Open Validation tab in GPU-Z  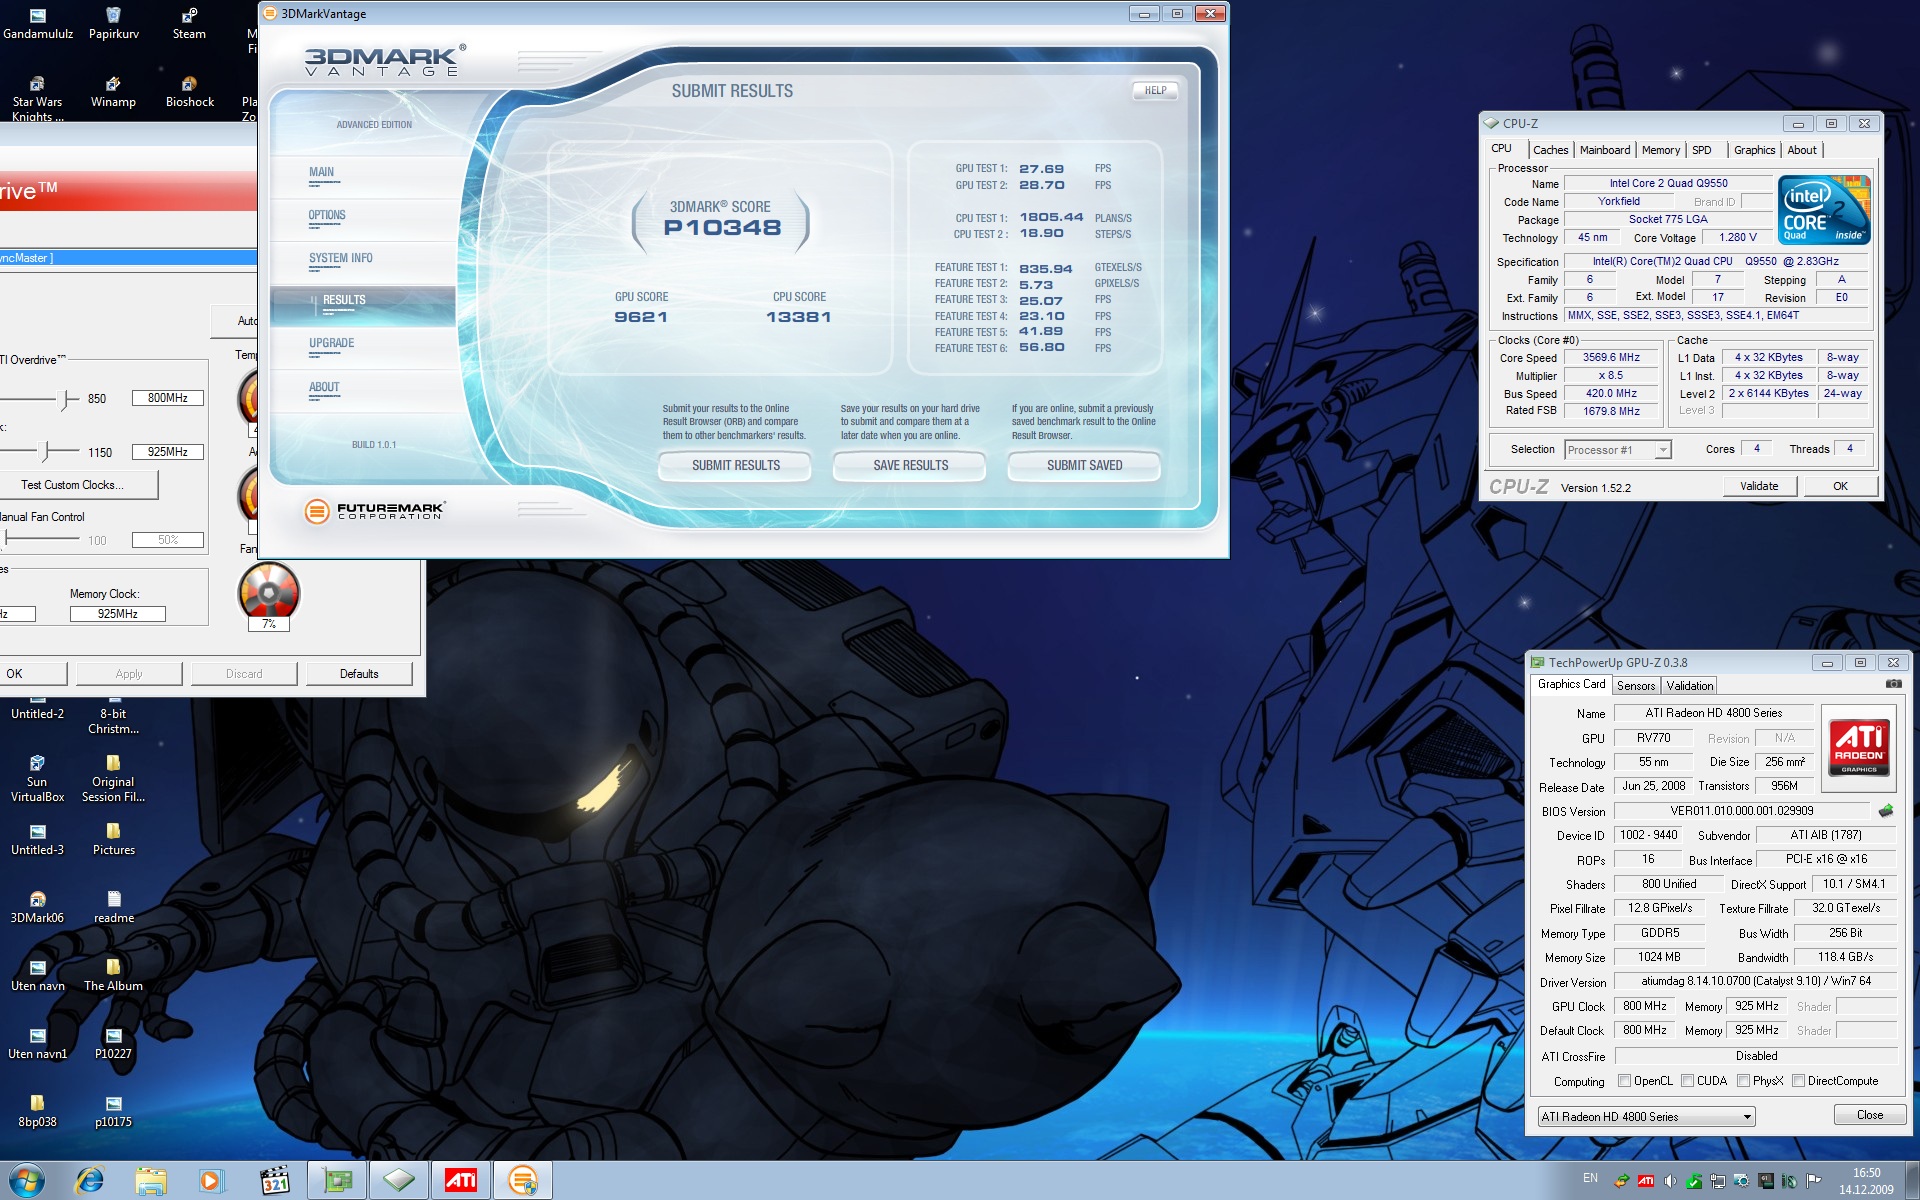(x=1689, y=685)
